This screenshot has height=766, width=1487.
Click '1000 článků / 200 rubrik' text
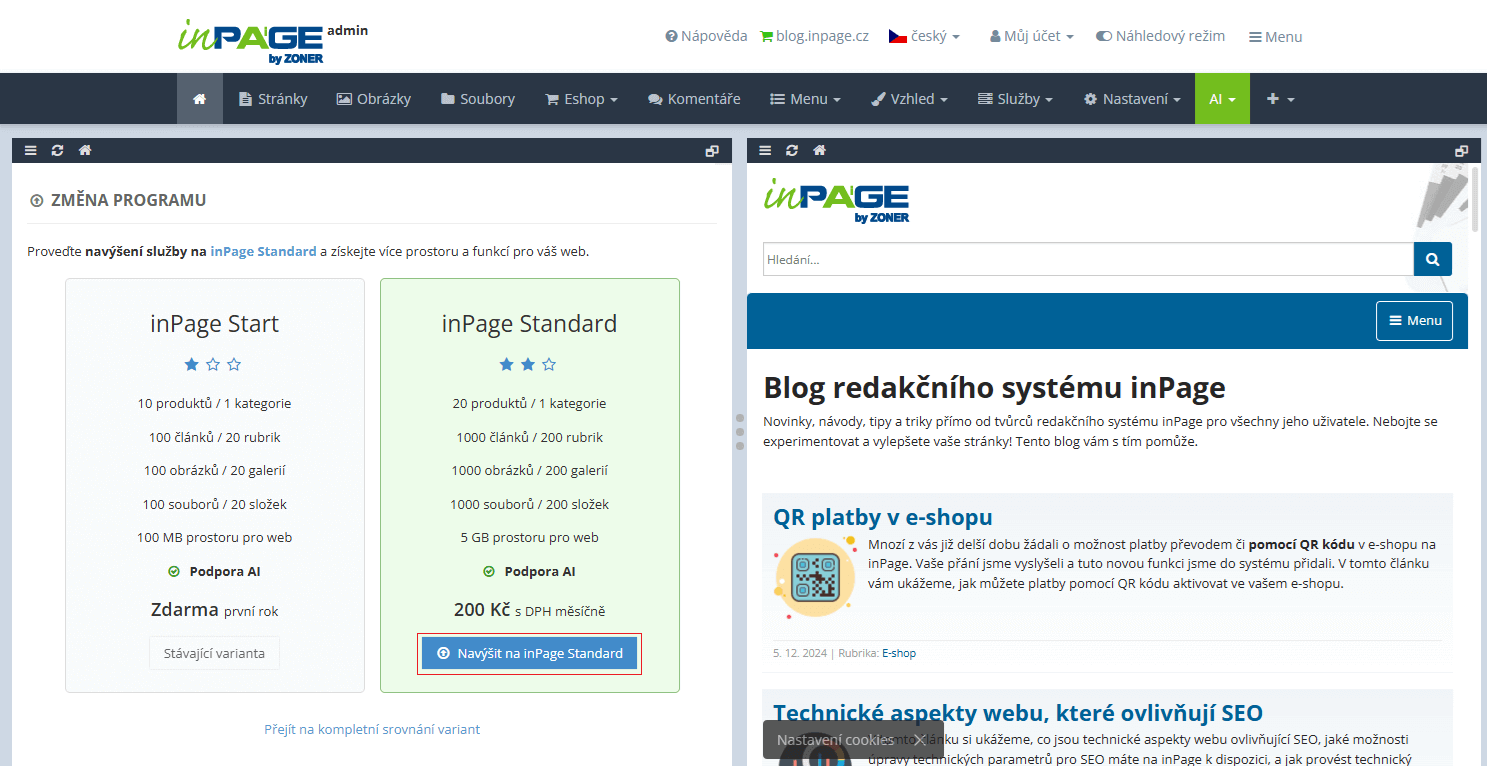[x=528, y=437]
